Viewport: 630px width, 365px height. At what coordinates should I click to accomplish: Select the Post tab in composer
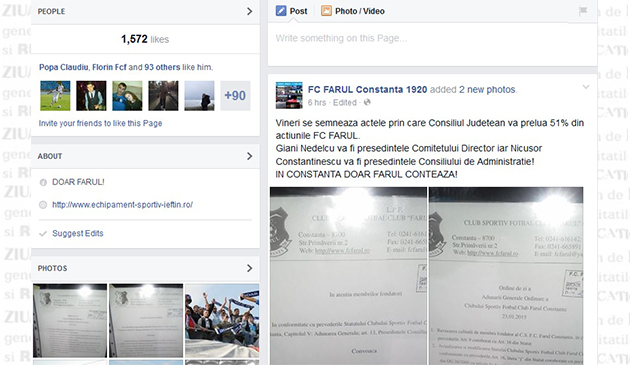292,11
